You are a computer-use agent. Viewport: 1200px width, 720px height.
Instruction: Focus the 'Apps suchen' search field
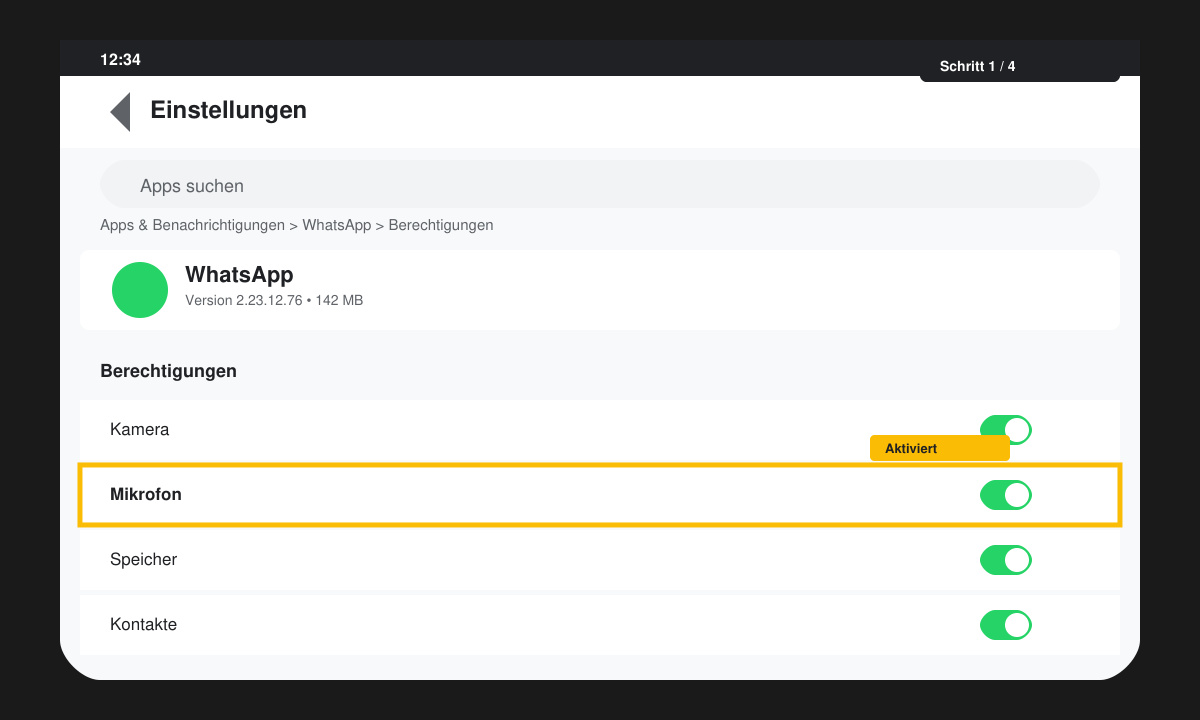(x=600, y=184)
